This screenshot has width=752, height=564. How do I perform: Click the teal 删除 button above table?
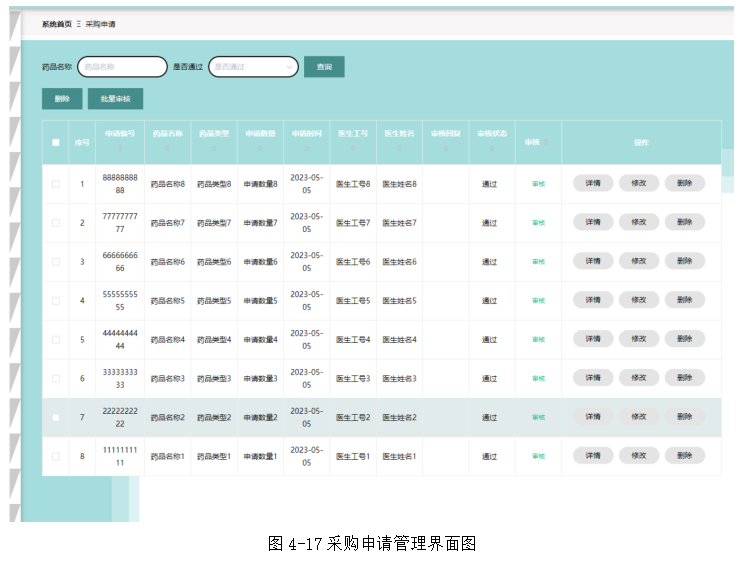(62, 99)
